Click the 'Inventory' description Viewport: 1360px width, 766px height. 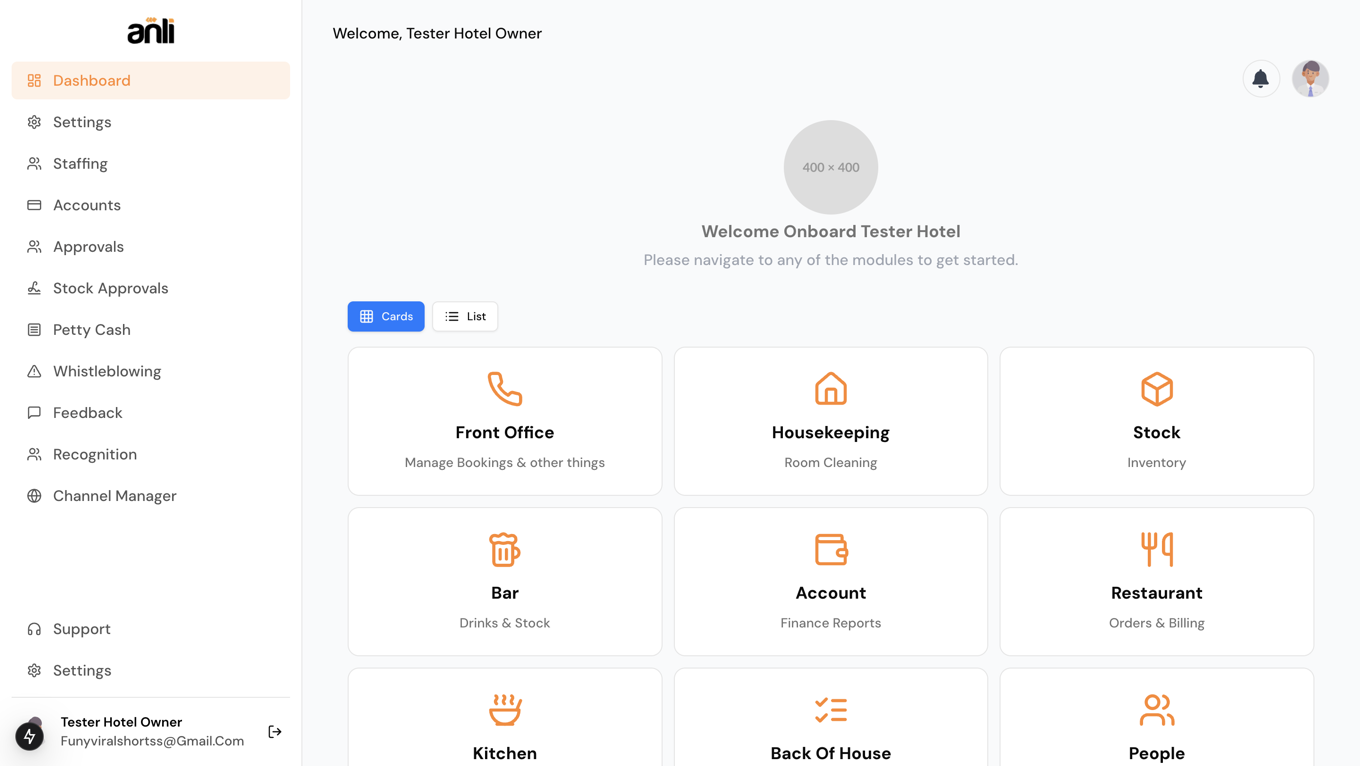click(x=1157, y=463)
